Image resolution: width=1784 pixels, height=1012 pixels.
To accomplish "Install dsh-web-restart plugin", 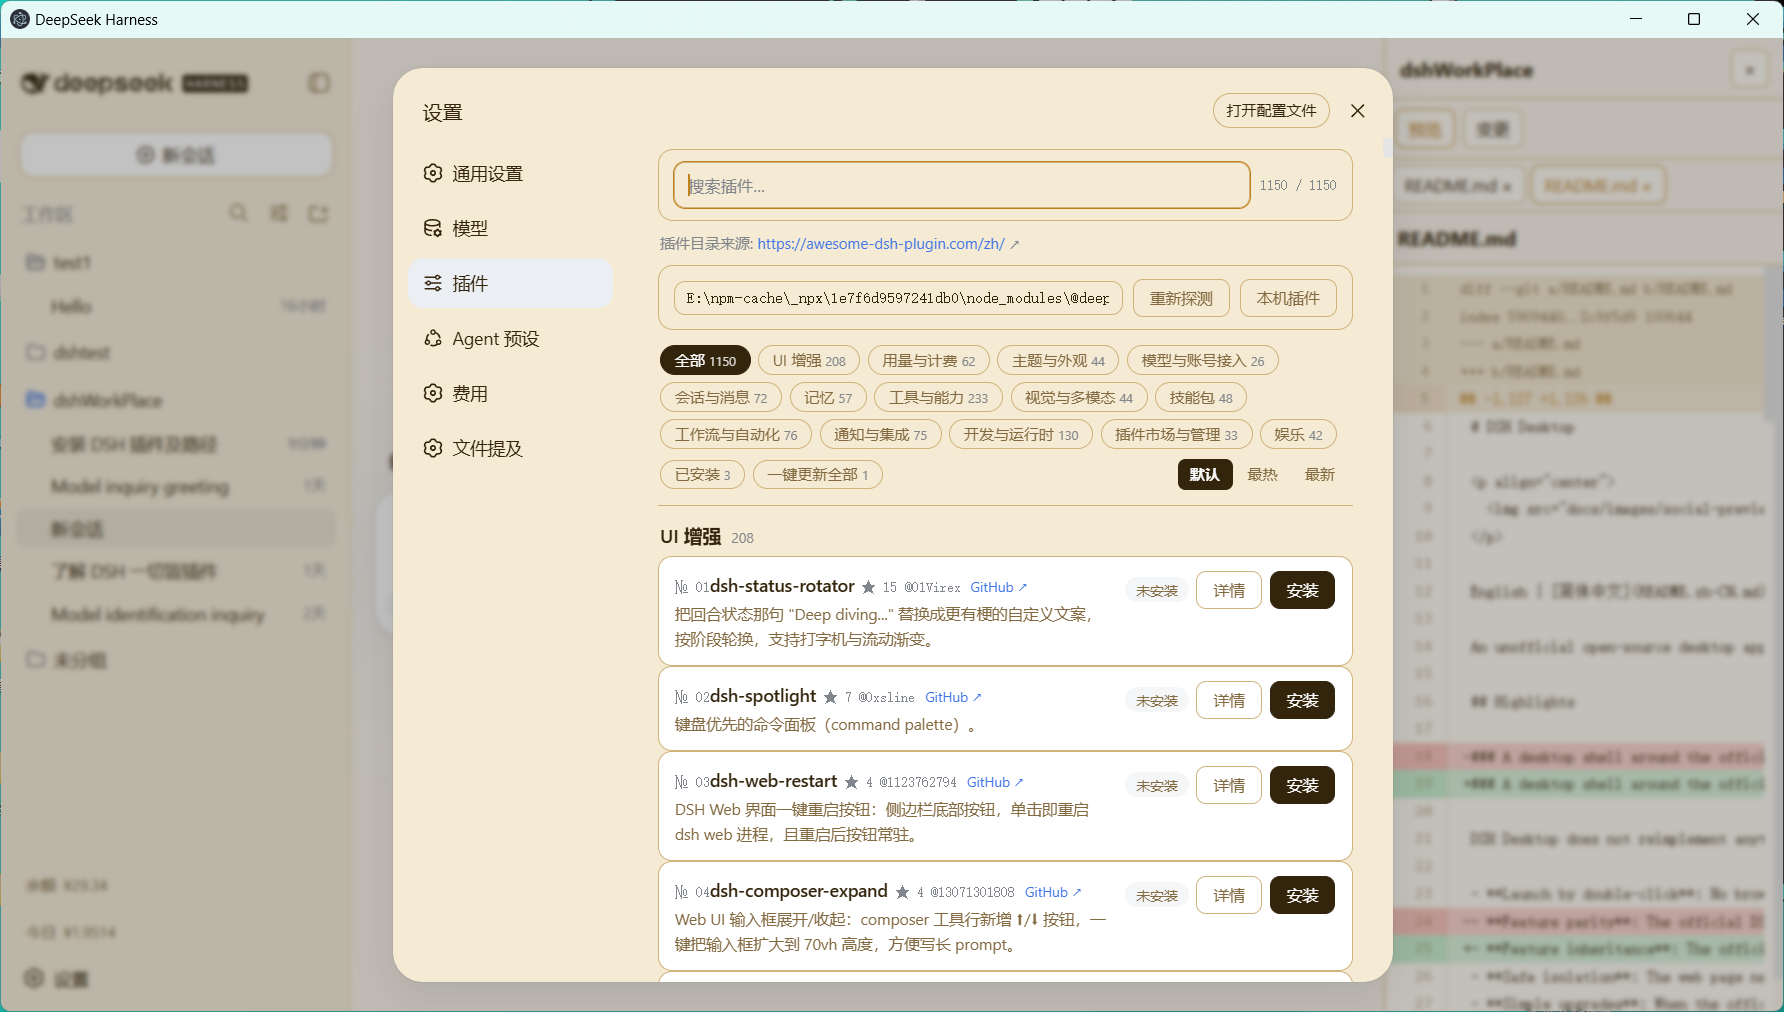I will pos(1302,786).
